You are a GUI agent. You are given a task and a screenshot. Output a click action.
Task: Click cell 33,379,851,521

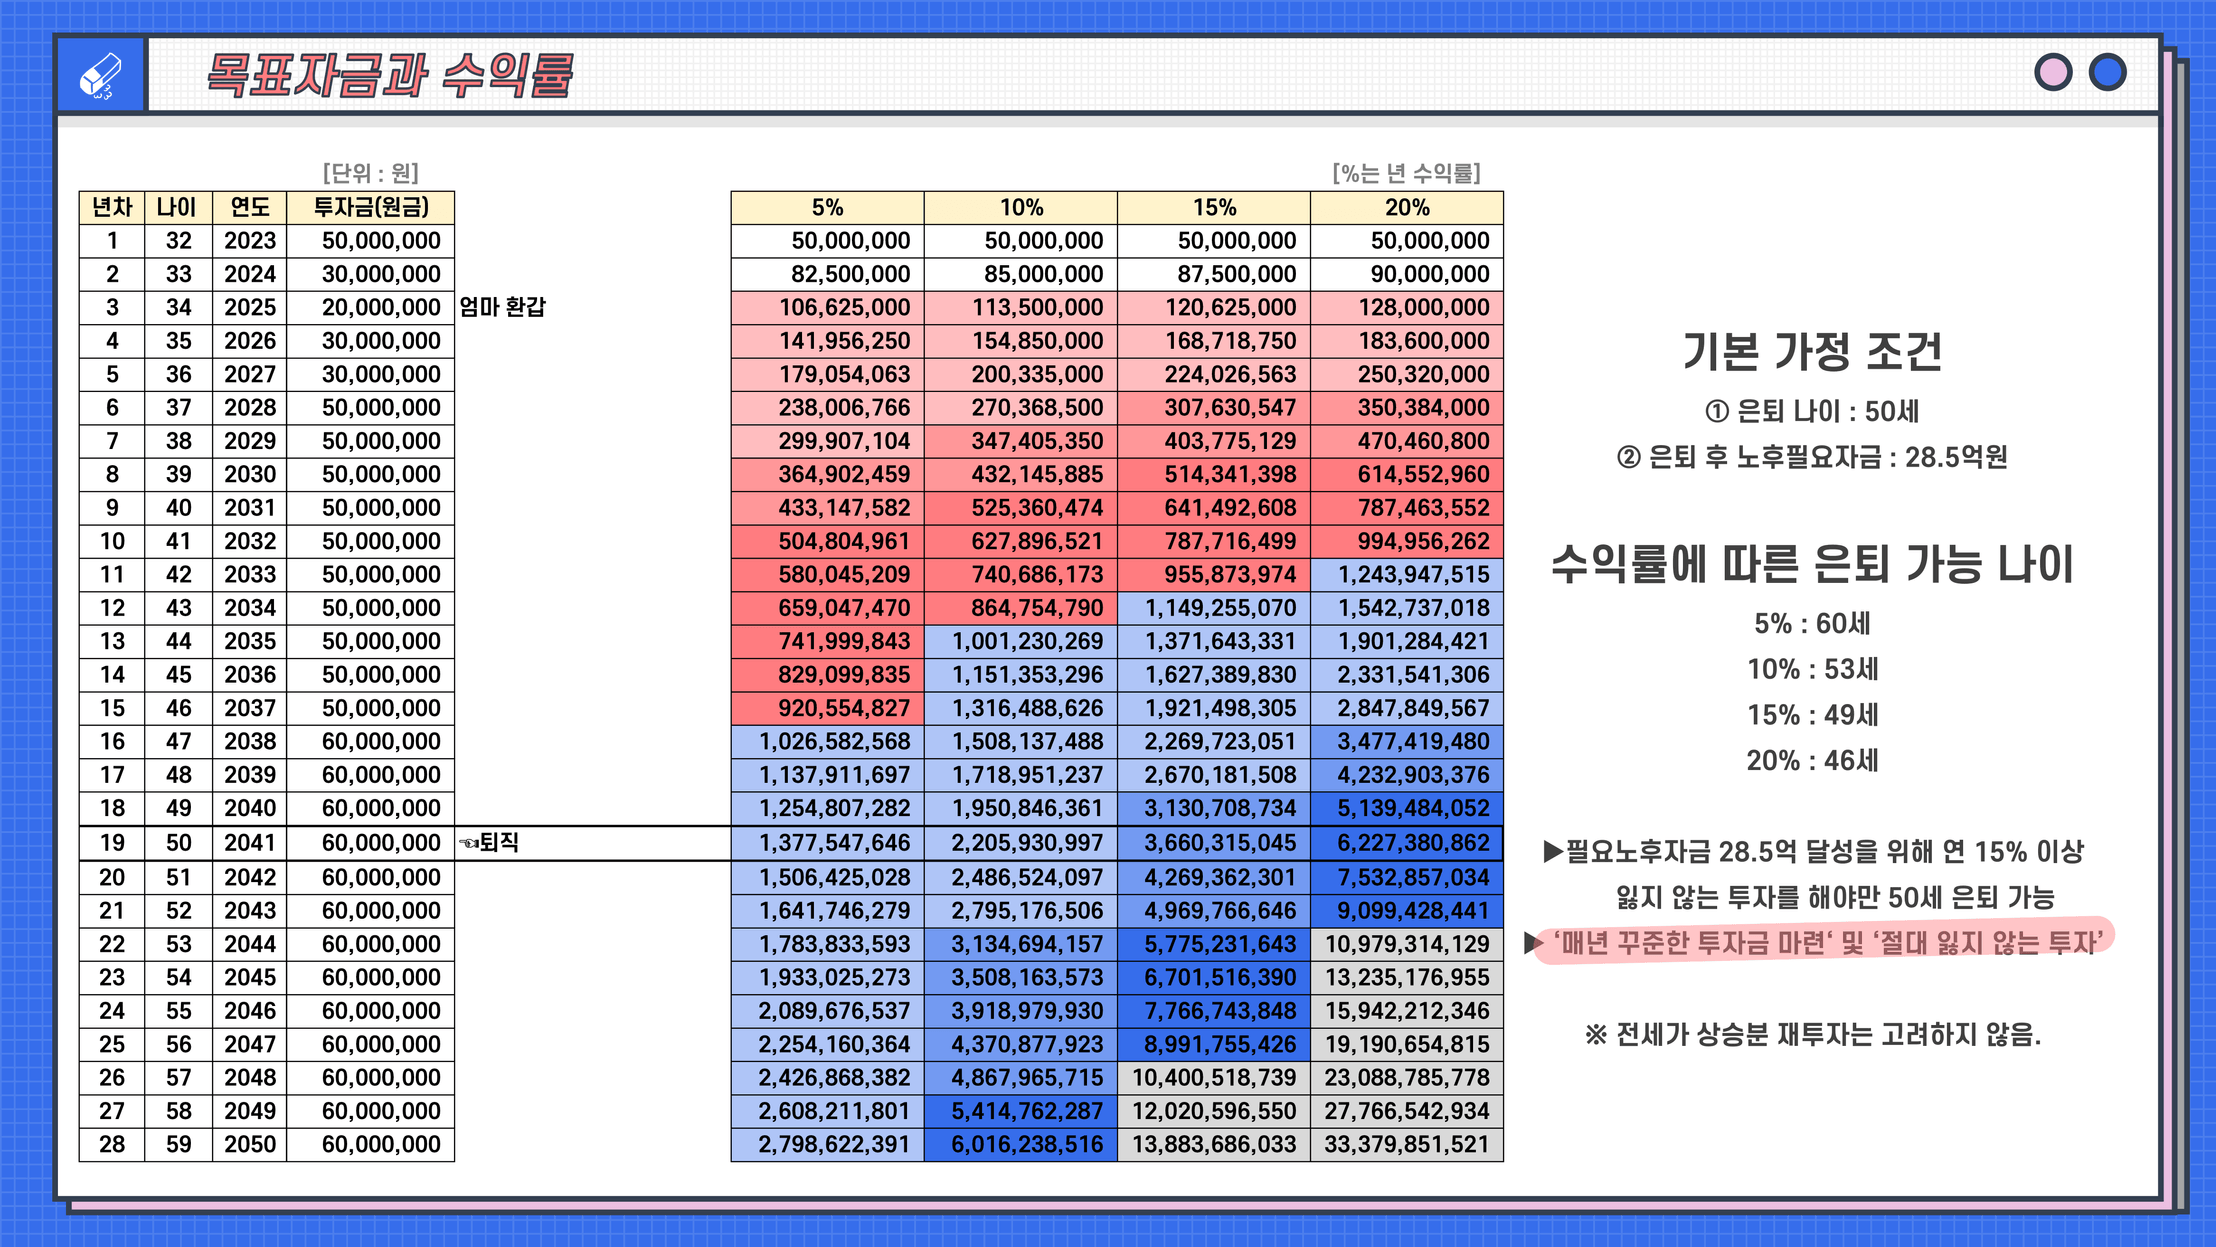coord(1406,1144)
